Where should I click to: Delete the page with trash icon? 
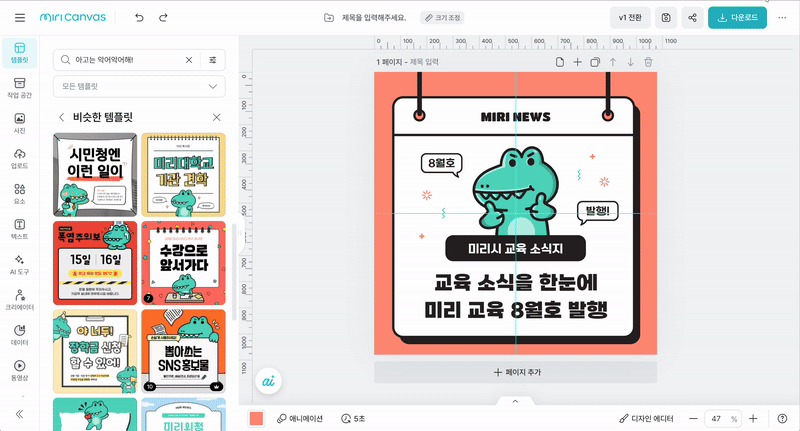tap(648, 62)
